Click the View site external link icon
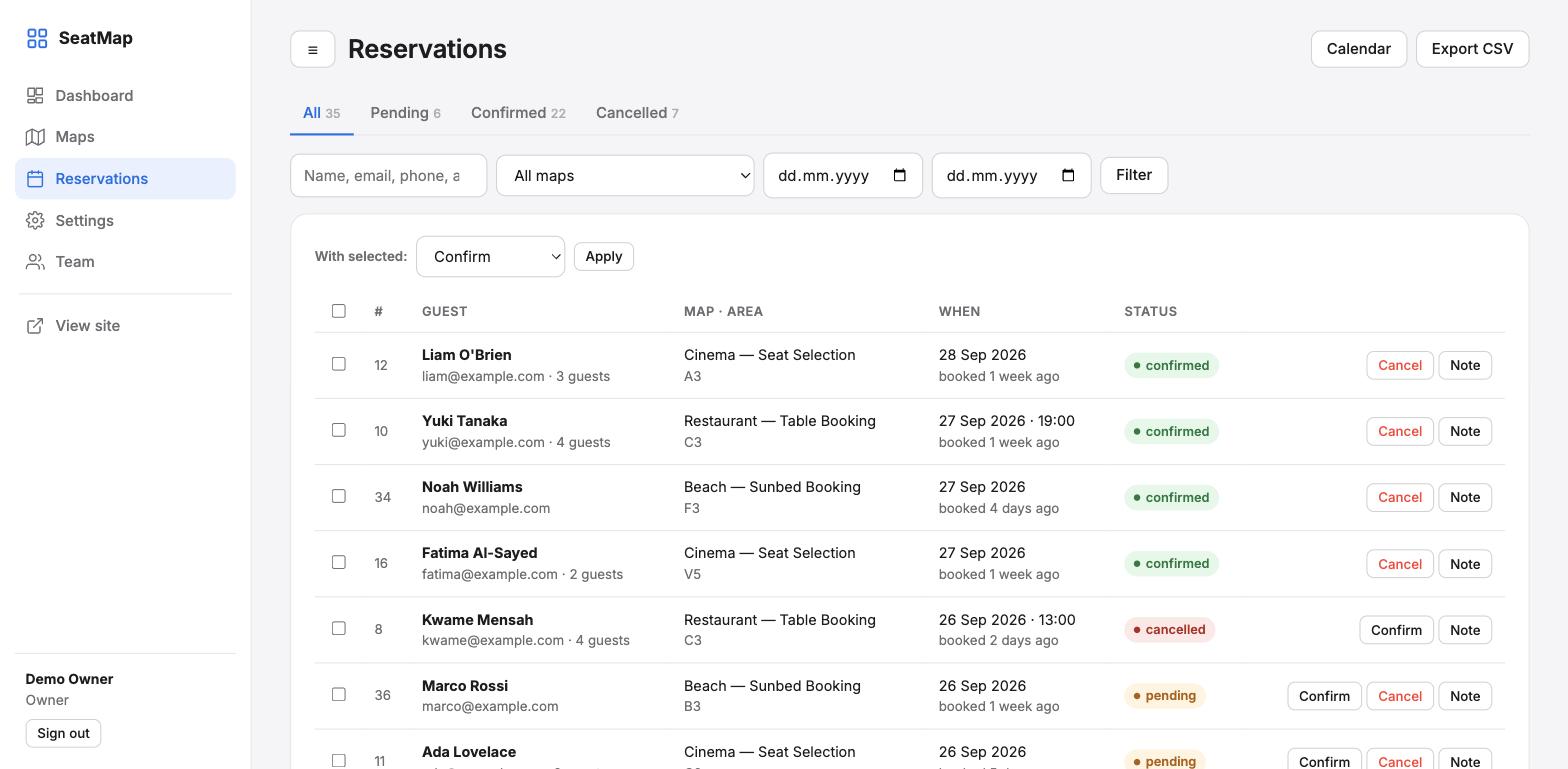 click(35, 326)
